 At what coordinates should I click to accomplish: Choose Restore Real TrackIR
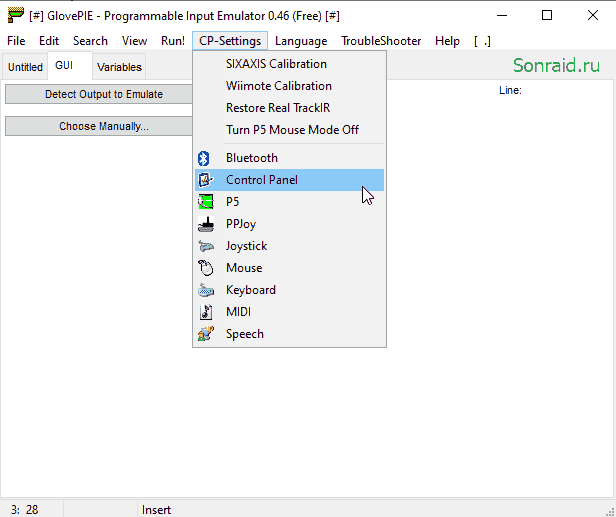289,108
